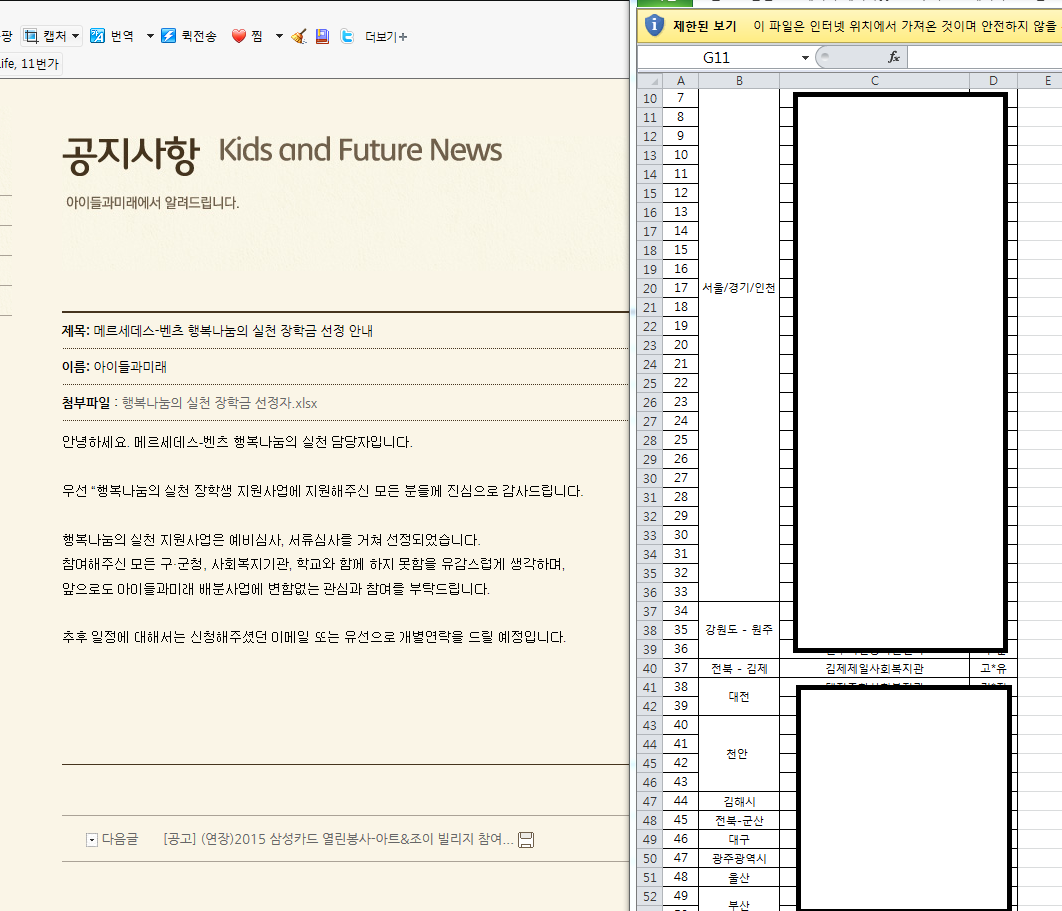
Task: Click the Excel formula bar input
Action: pos(984,58)
